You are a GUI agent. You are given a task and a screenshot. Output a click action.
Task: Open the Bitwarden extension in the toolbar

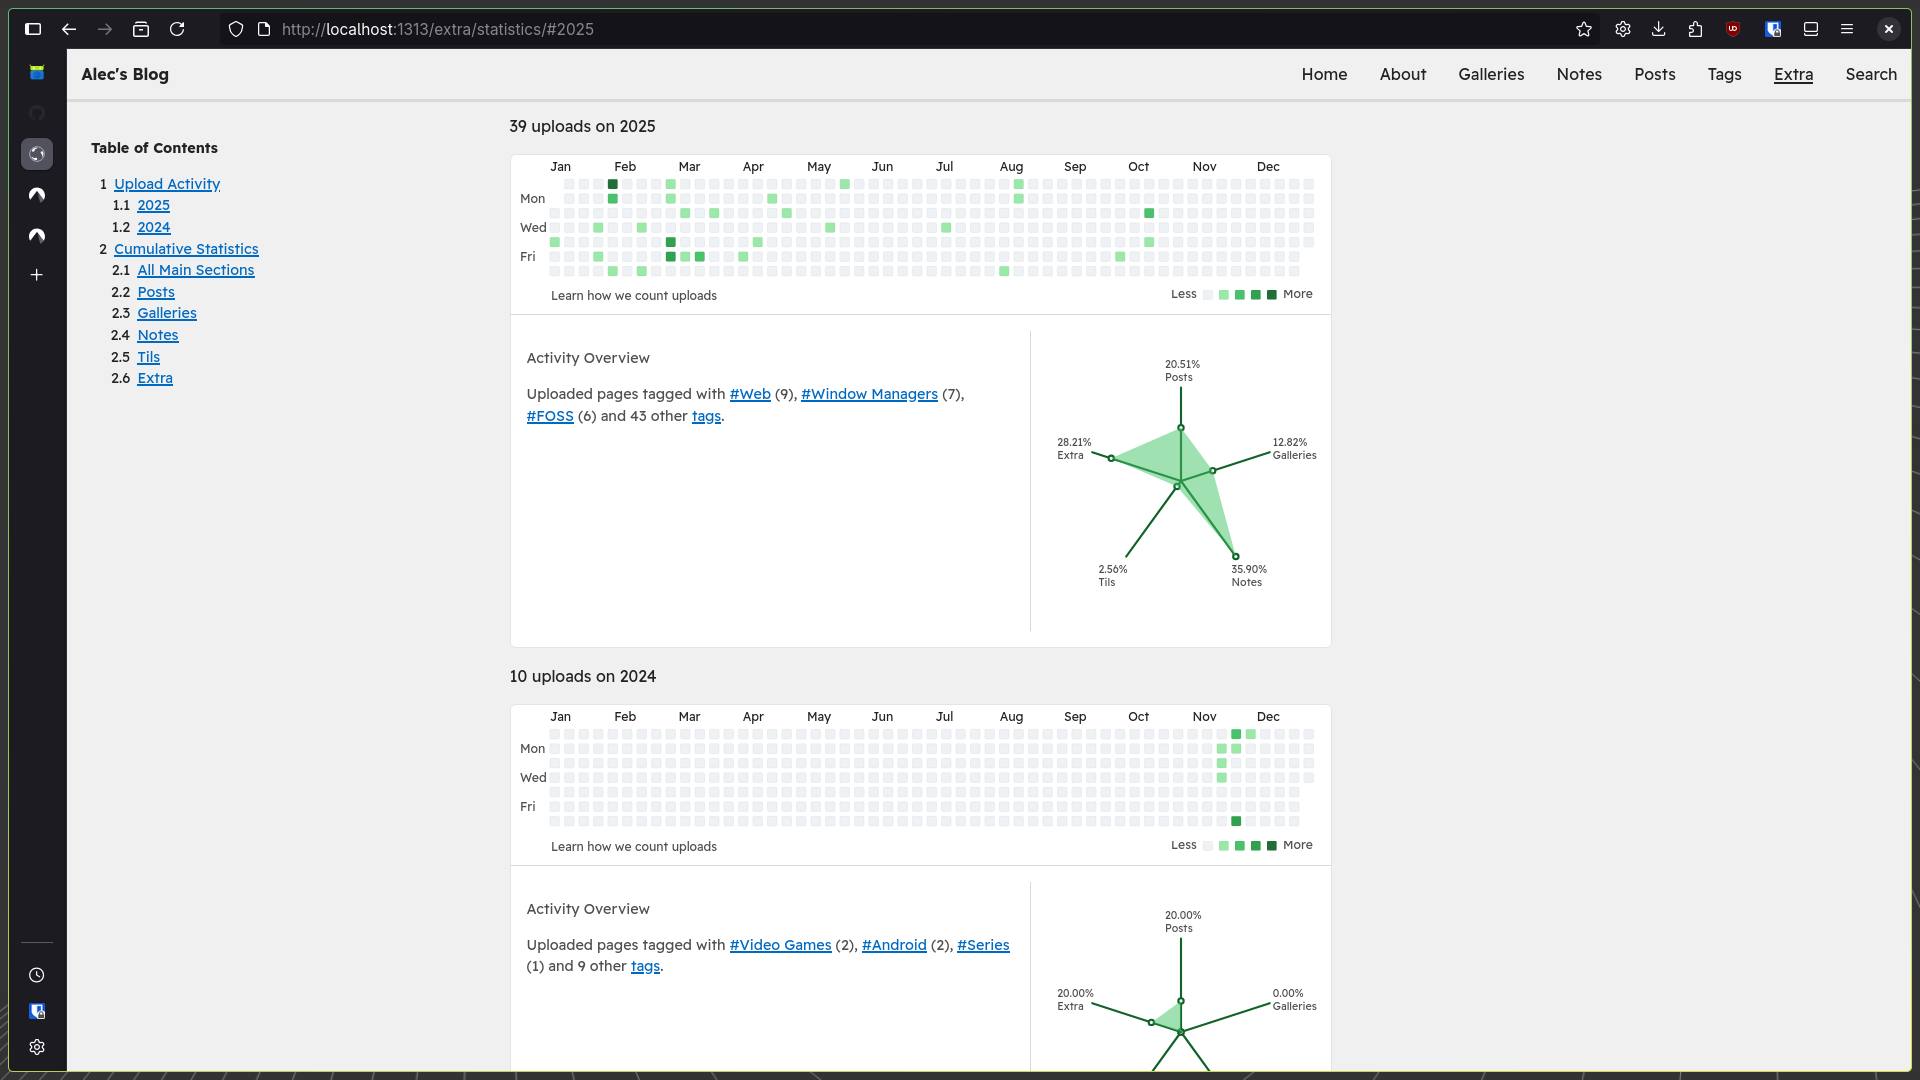point(1773,29)
